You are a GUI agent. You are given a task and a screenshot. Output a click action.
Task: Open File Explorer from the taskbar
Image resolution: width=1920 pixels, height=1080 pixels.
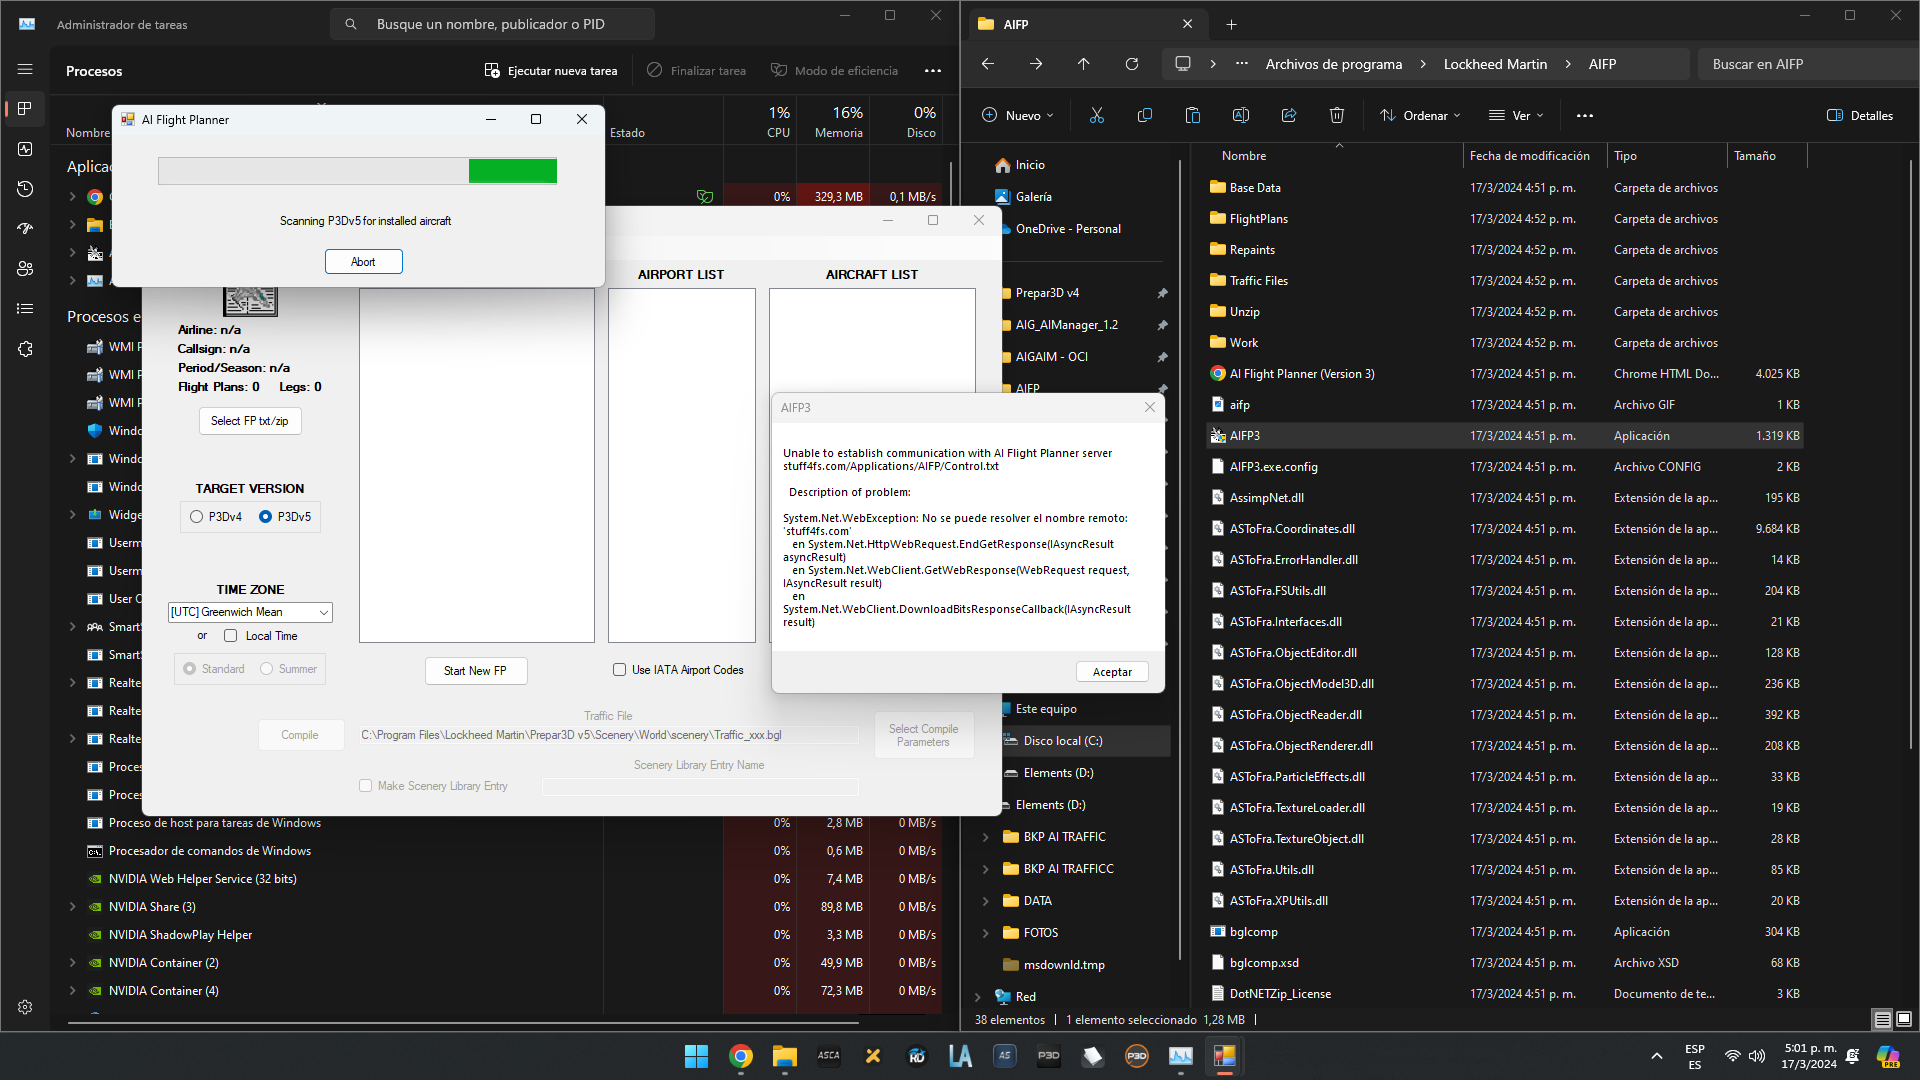(784, 1056)
